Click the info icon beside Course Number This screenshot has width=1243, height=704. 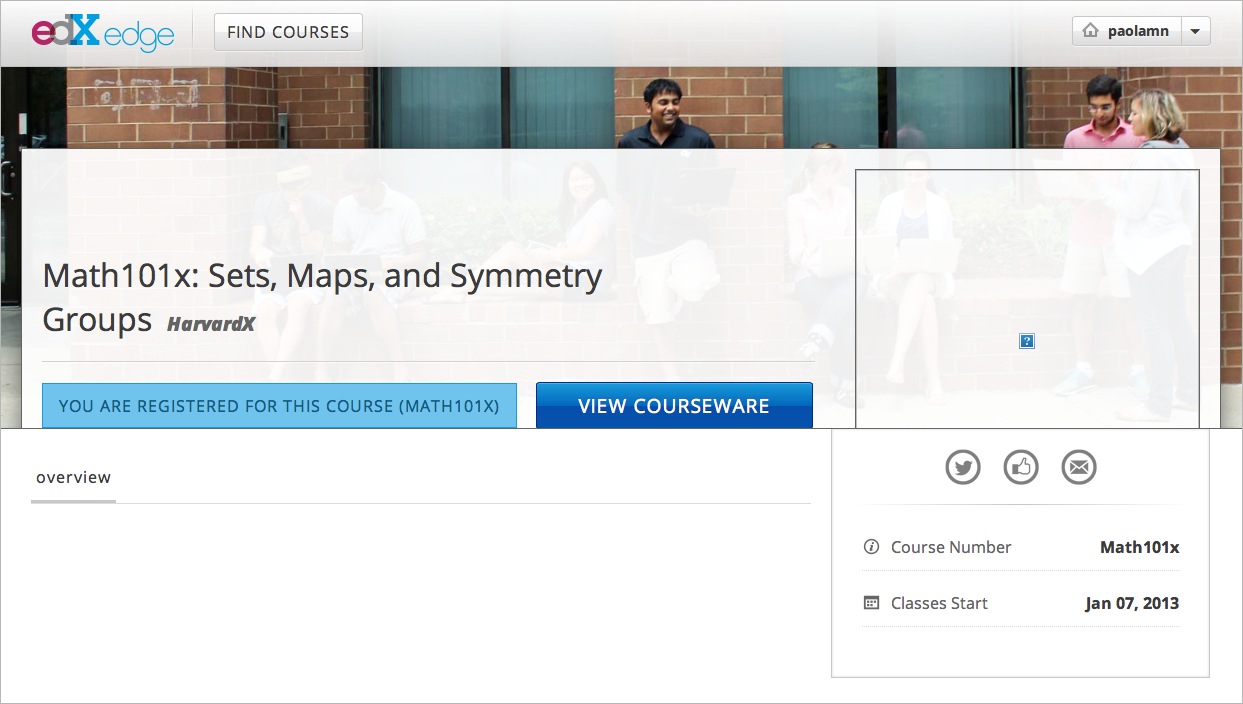tap(871, 547)
